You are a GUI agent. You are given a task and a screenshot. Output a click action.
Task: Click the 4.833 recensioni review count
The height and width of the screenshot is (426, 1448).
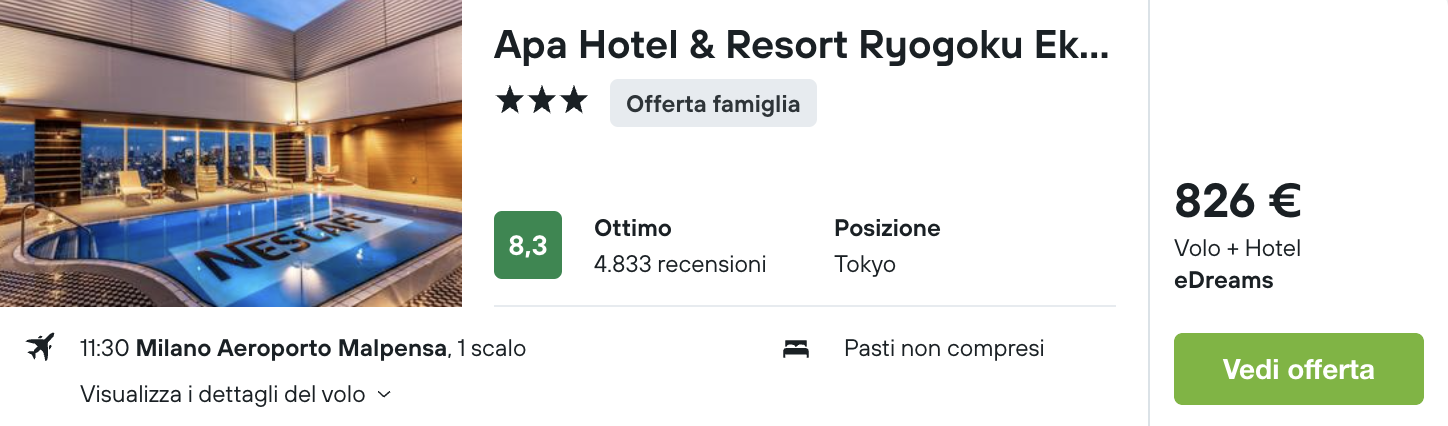(x=680, y=265)
